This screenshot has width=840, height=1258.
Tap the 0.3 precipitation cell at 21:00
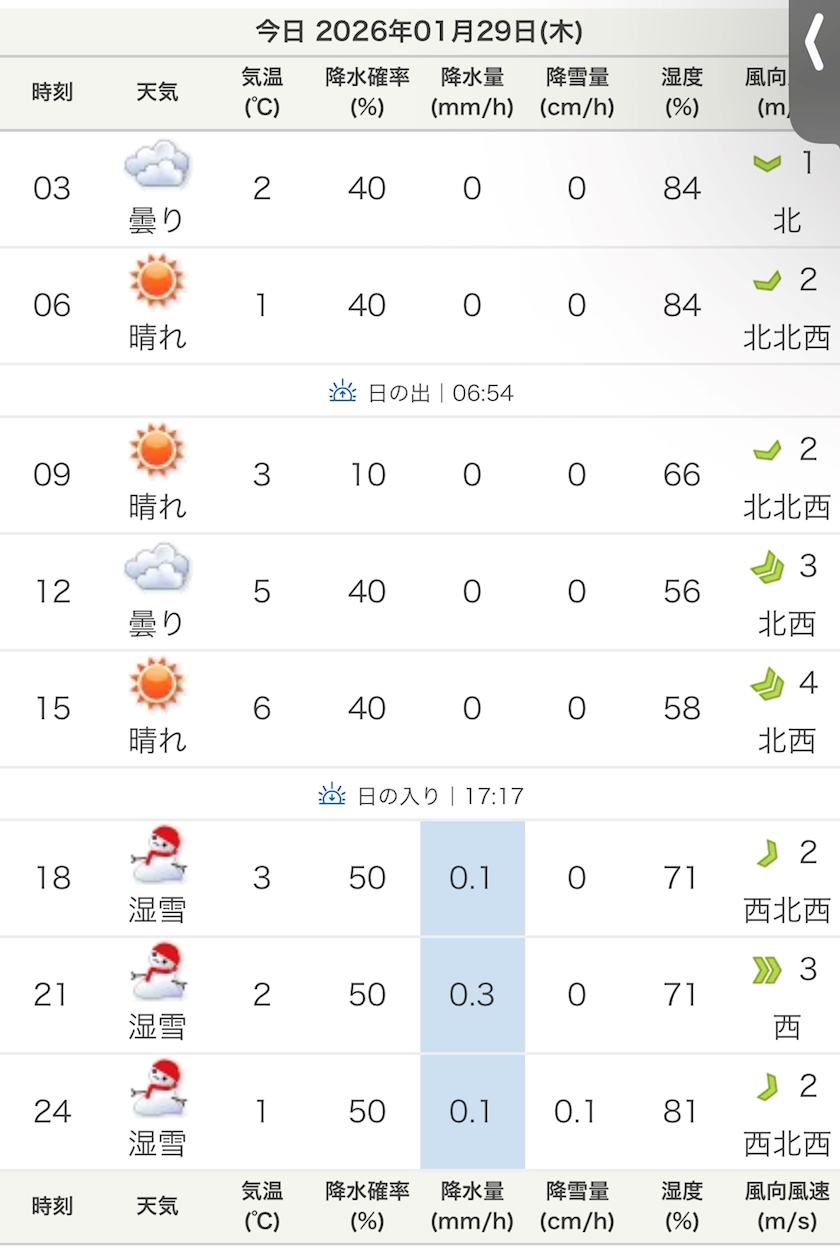pos(472,995)
